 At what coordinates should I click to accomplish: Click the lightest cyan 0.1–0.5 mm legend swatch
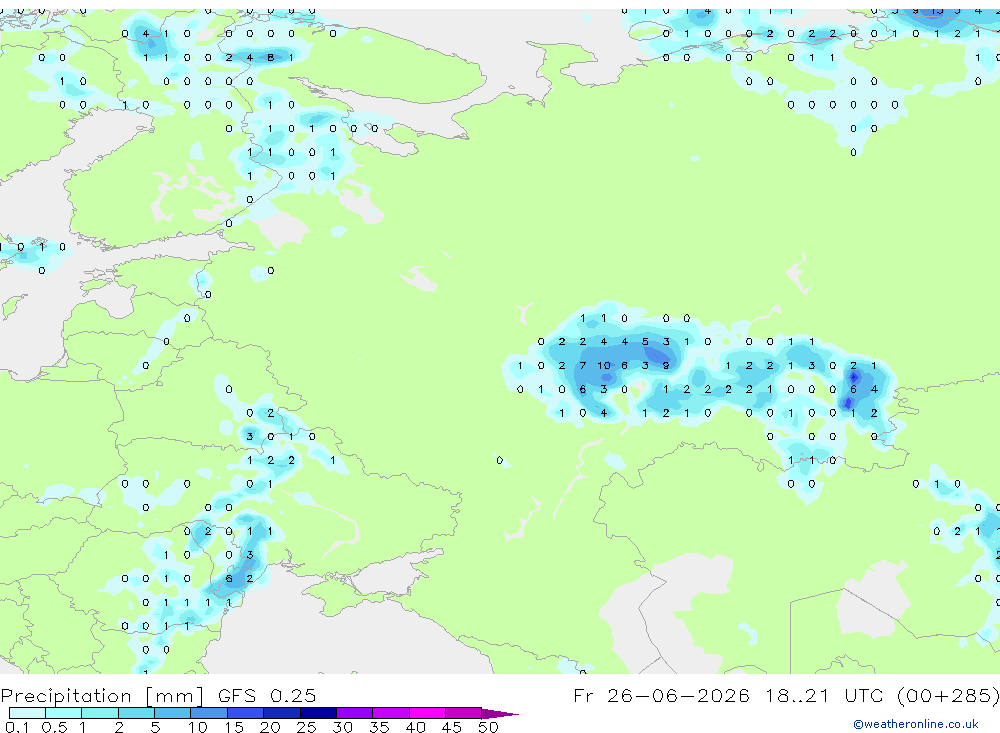(27, 713)
